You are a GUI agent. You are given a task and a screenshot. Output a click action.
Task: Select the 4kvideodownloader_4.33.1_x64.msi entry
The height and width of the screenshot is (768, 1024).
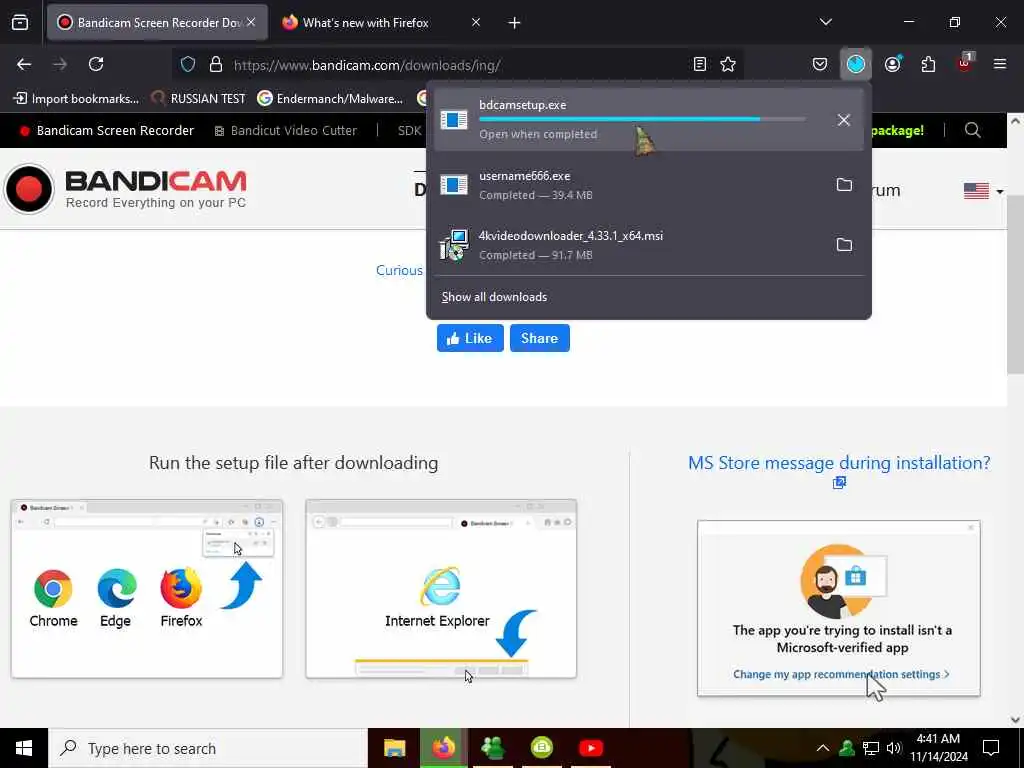(648, 245)
